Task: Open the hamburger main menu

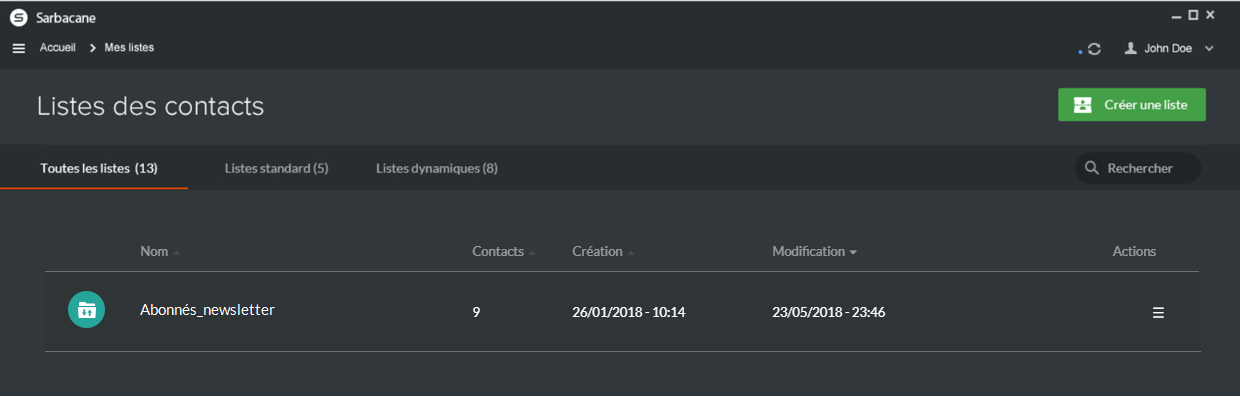Action: click(x=18, y=48)
